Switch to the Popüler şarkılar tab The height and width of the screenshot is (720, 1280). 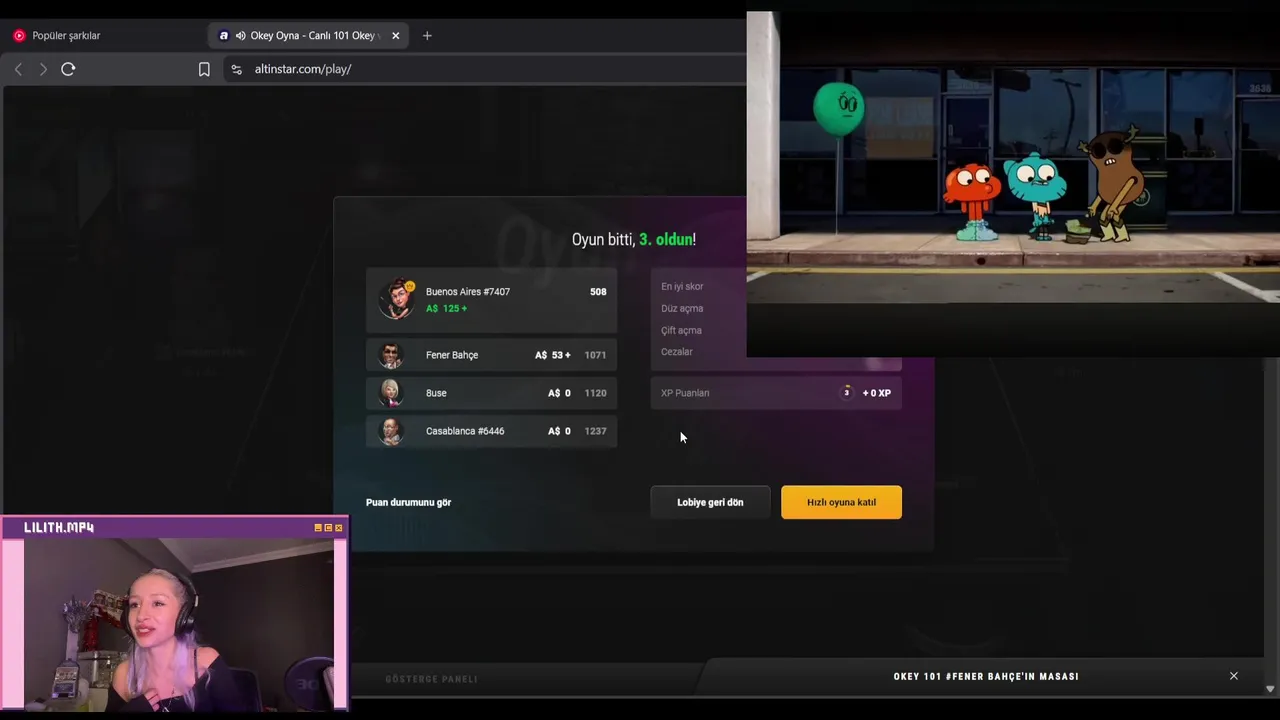[66, 35]
